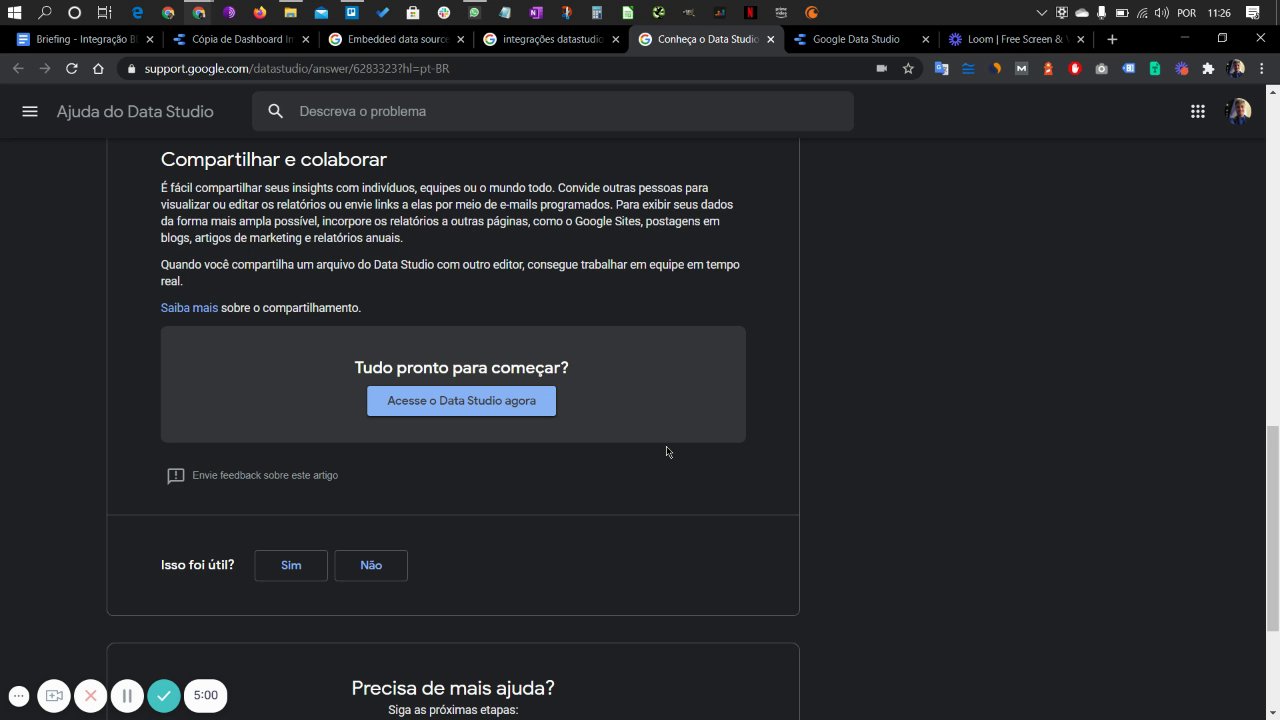
Task: Open Netflix from the taskbar
Action: click(750, 13)
